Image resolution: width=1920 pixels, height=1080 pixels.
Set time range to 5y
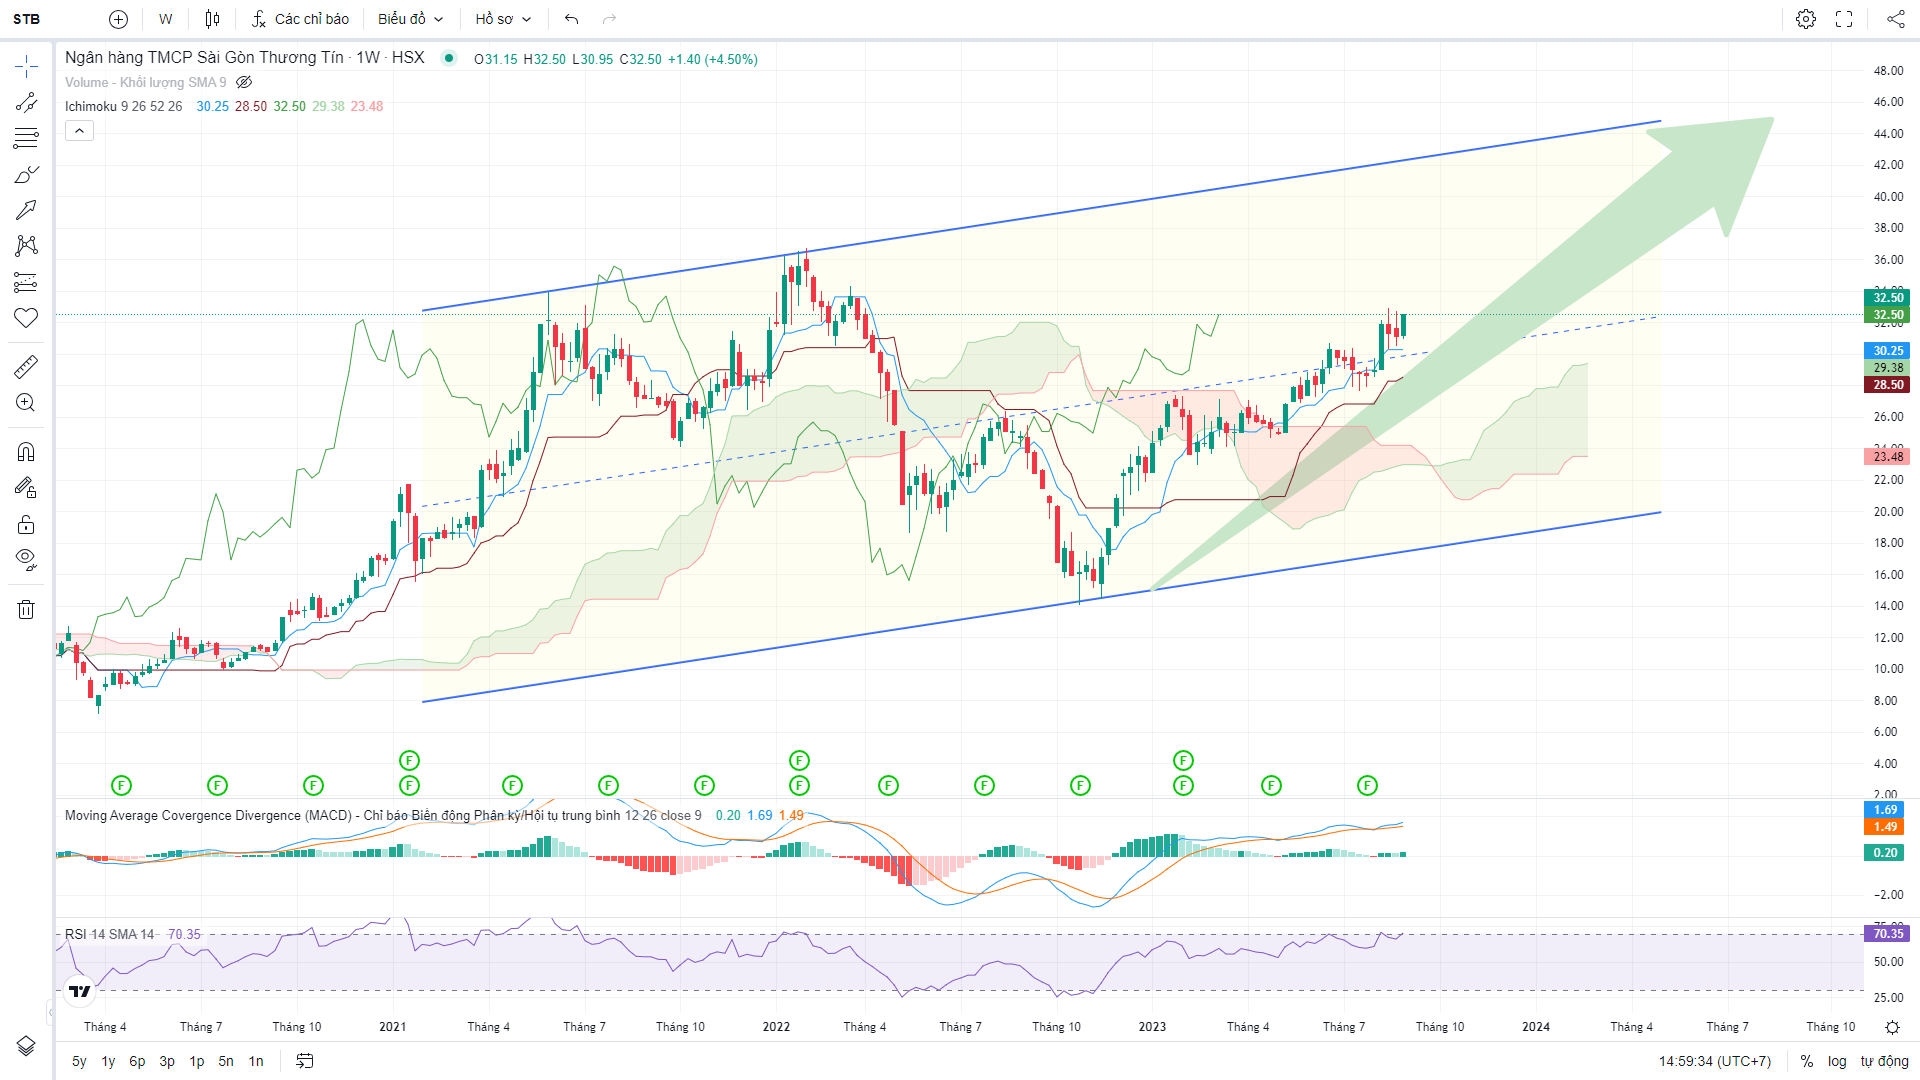(x=79, y=1061)
